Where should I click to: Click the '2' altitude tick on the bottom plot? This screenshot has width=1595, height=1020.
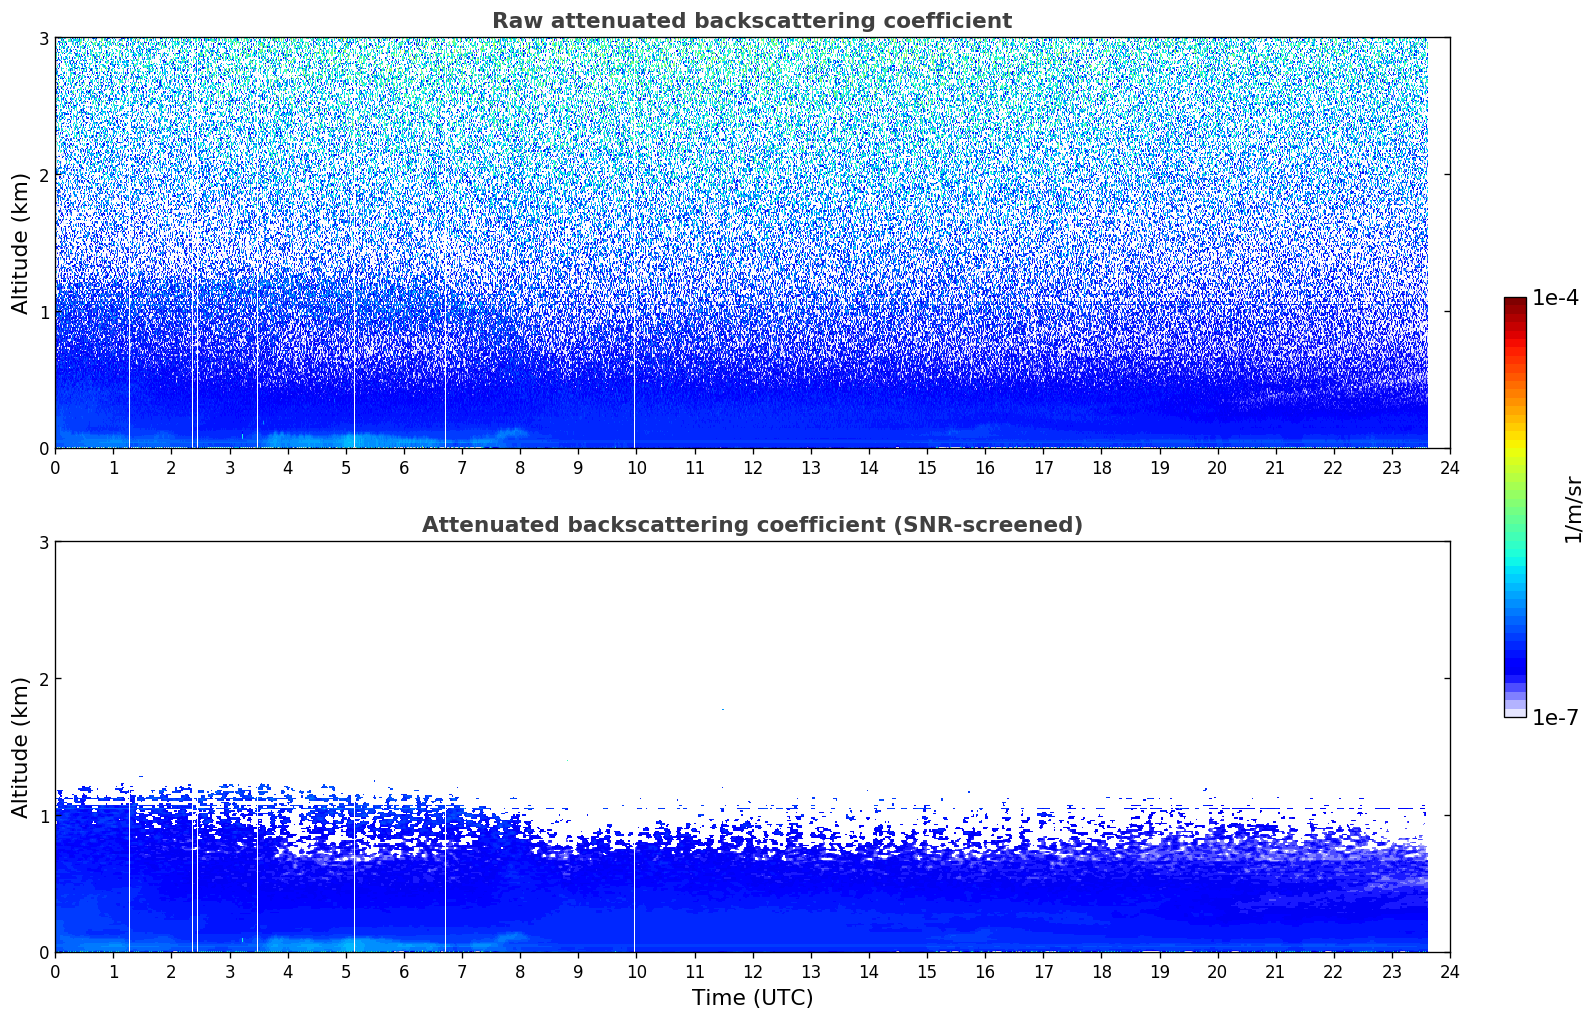(43, 679)
